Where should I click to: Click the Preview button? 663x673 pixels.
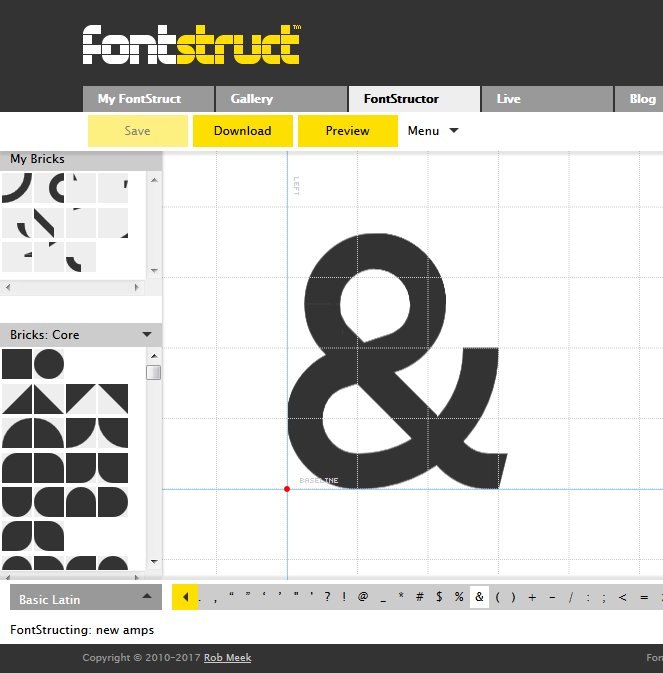point(348,131)
